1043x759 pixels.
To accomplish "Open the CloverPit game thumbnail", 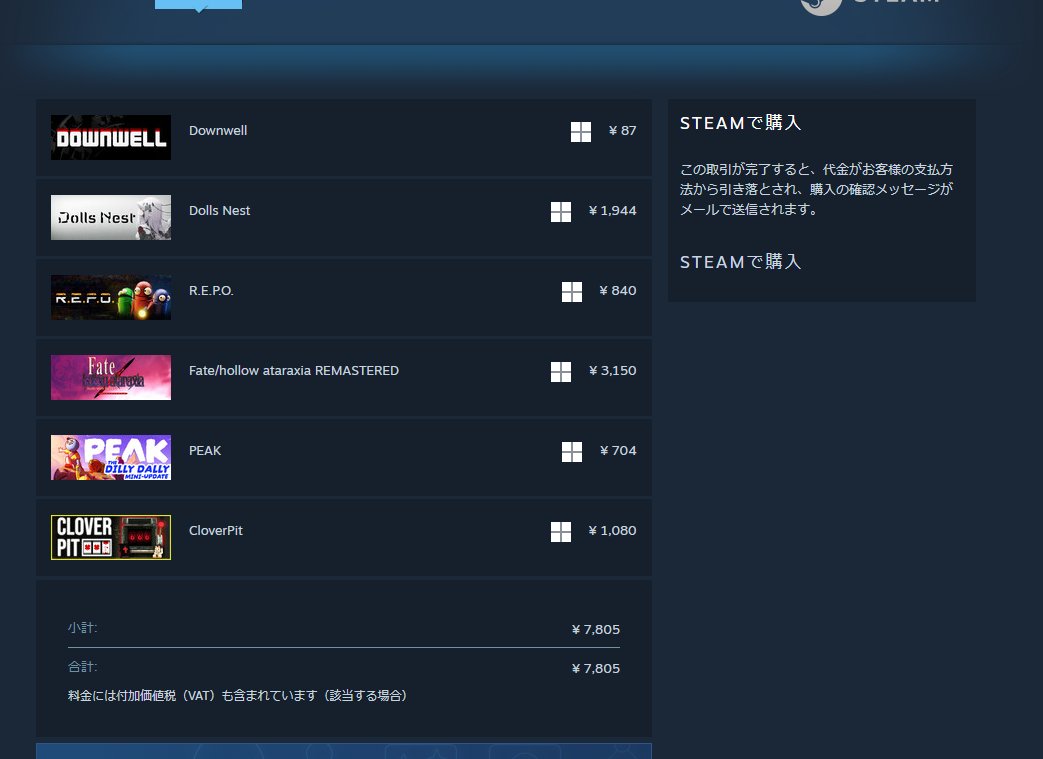I will 111,537.
